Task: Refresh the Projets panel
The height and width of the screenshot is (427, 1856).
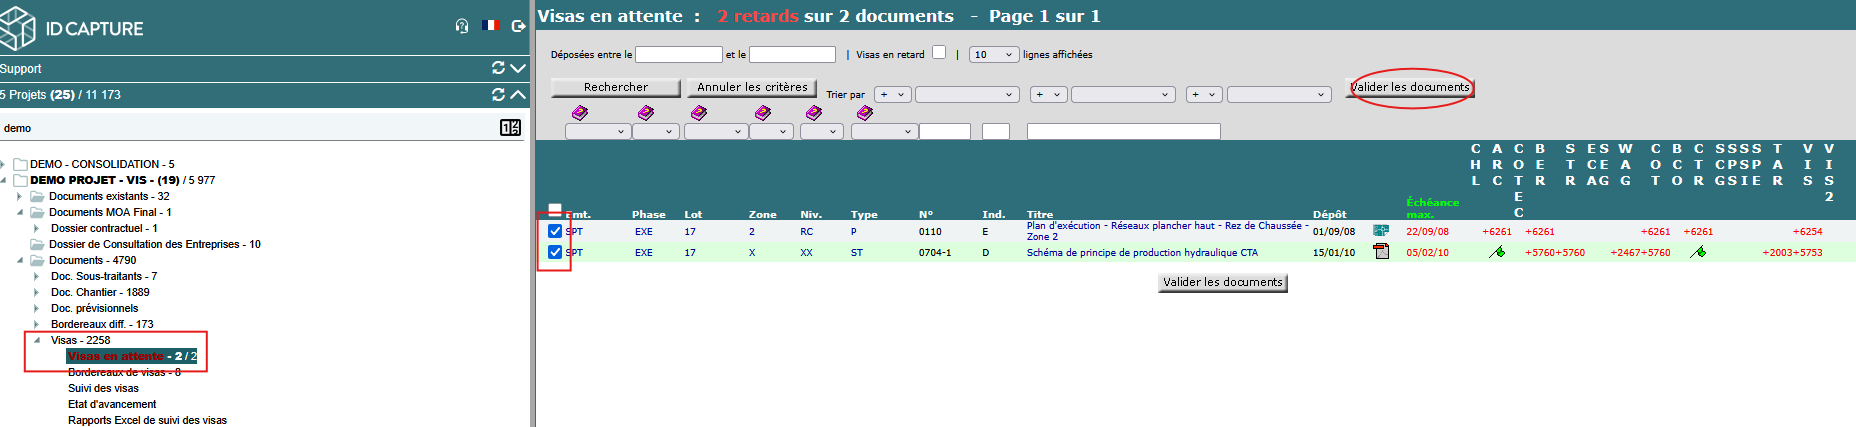Action: pos(498,94)
